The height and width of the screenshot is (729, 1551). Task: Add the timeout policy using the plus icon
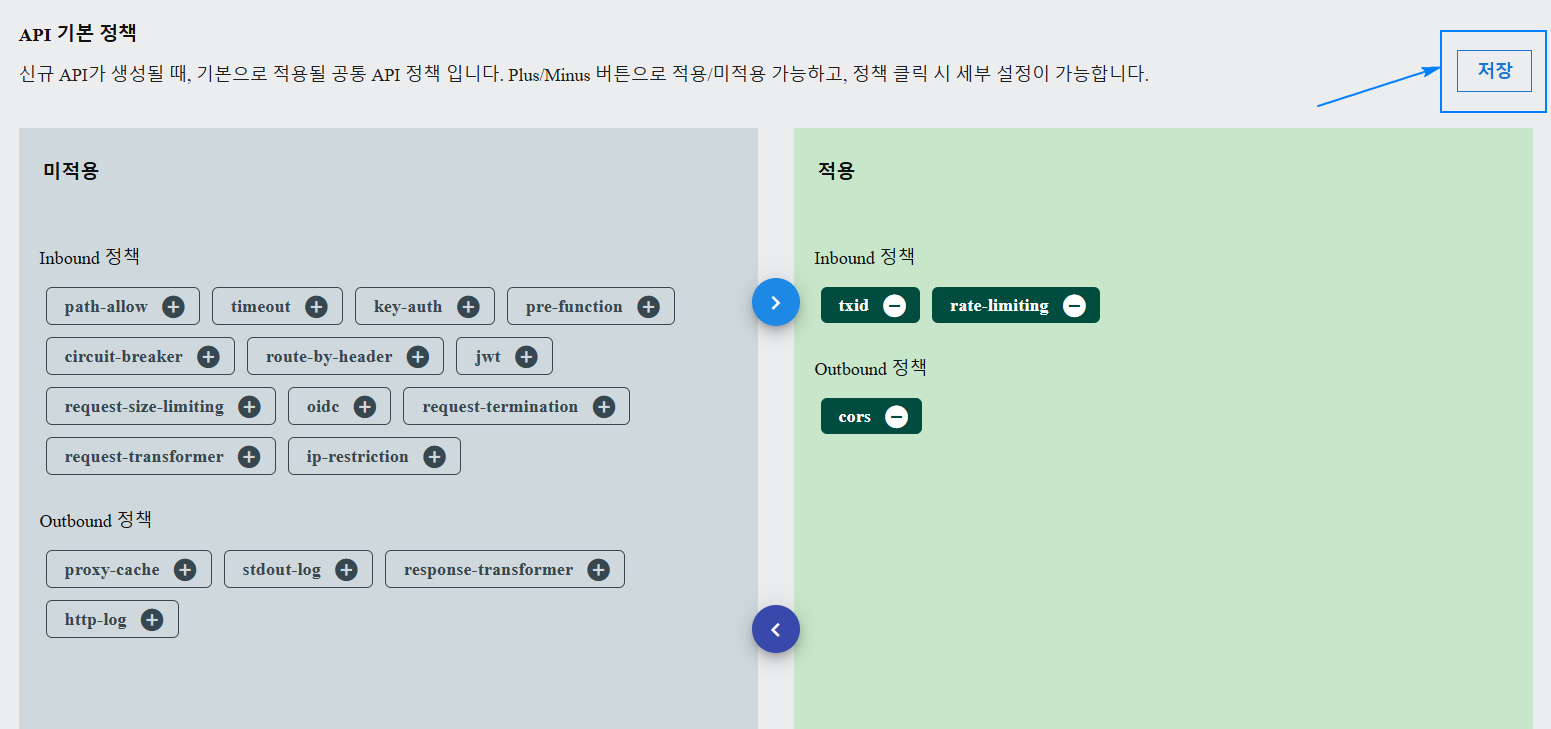click(318, 306)
